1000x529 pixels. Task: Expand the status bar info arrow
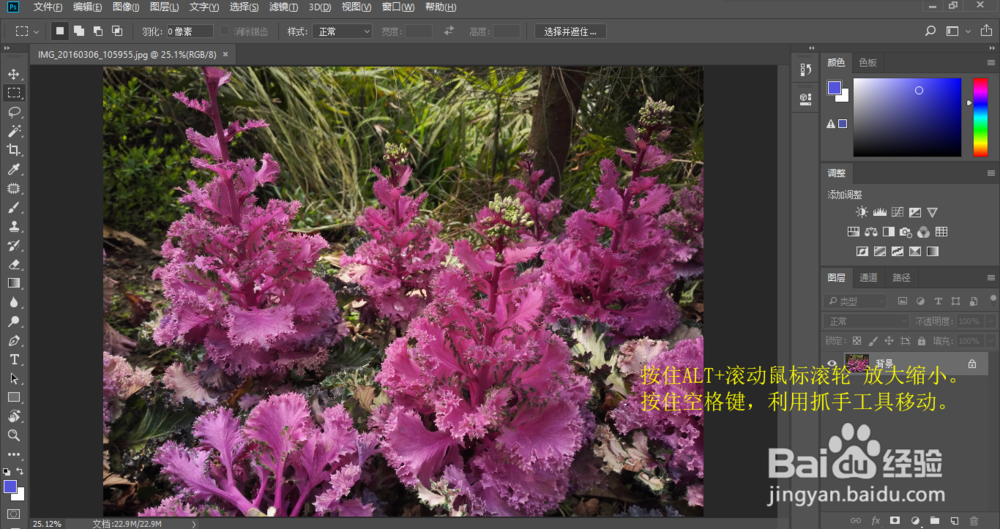(195, 524)
